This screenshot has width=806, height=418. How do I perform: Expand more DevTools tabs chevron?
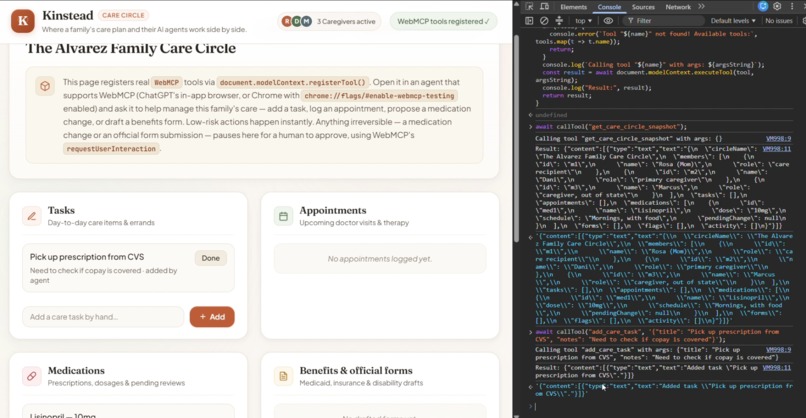[702, 7]
